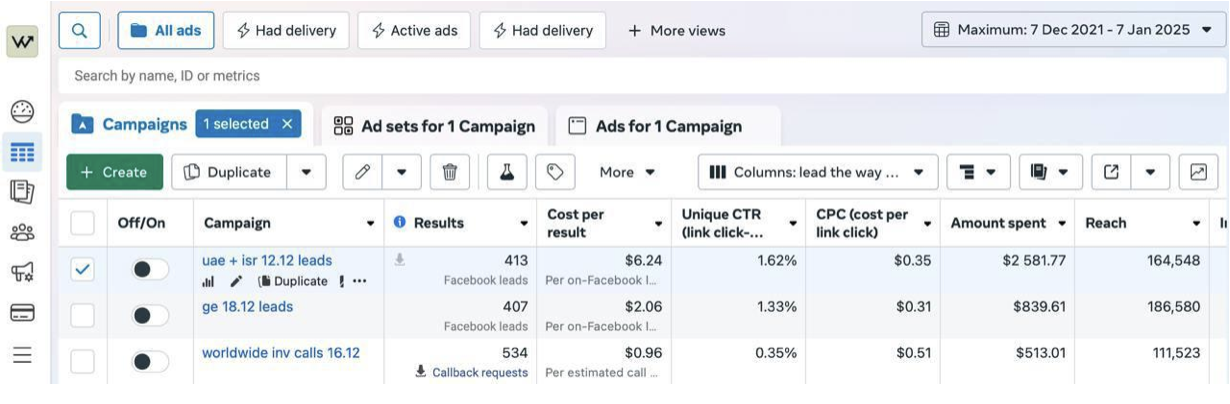Toggle on the ge 18.12 leads campaign

[150, 316]
